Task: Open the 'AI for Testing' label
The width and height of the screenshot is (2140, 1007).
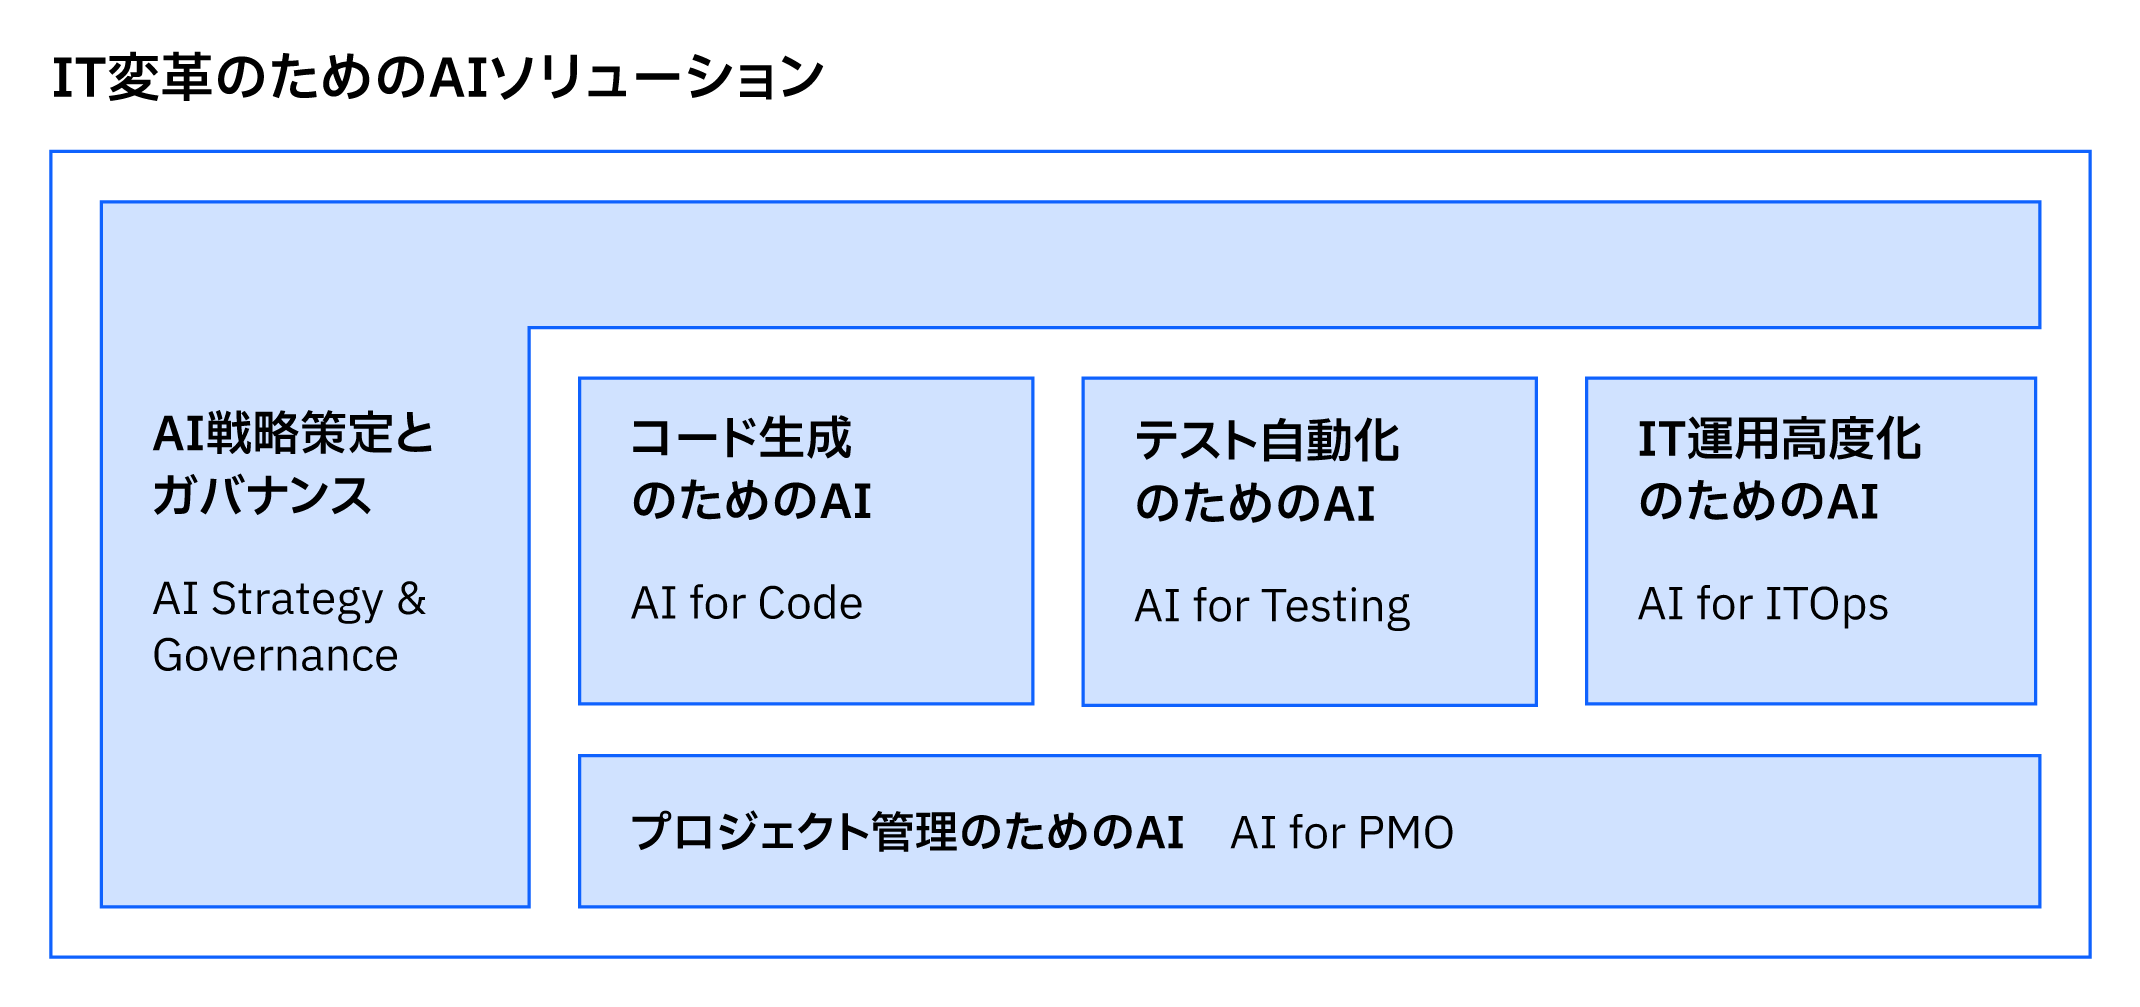Action: tap(1272, 607)
